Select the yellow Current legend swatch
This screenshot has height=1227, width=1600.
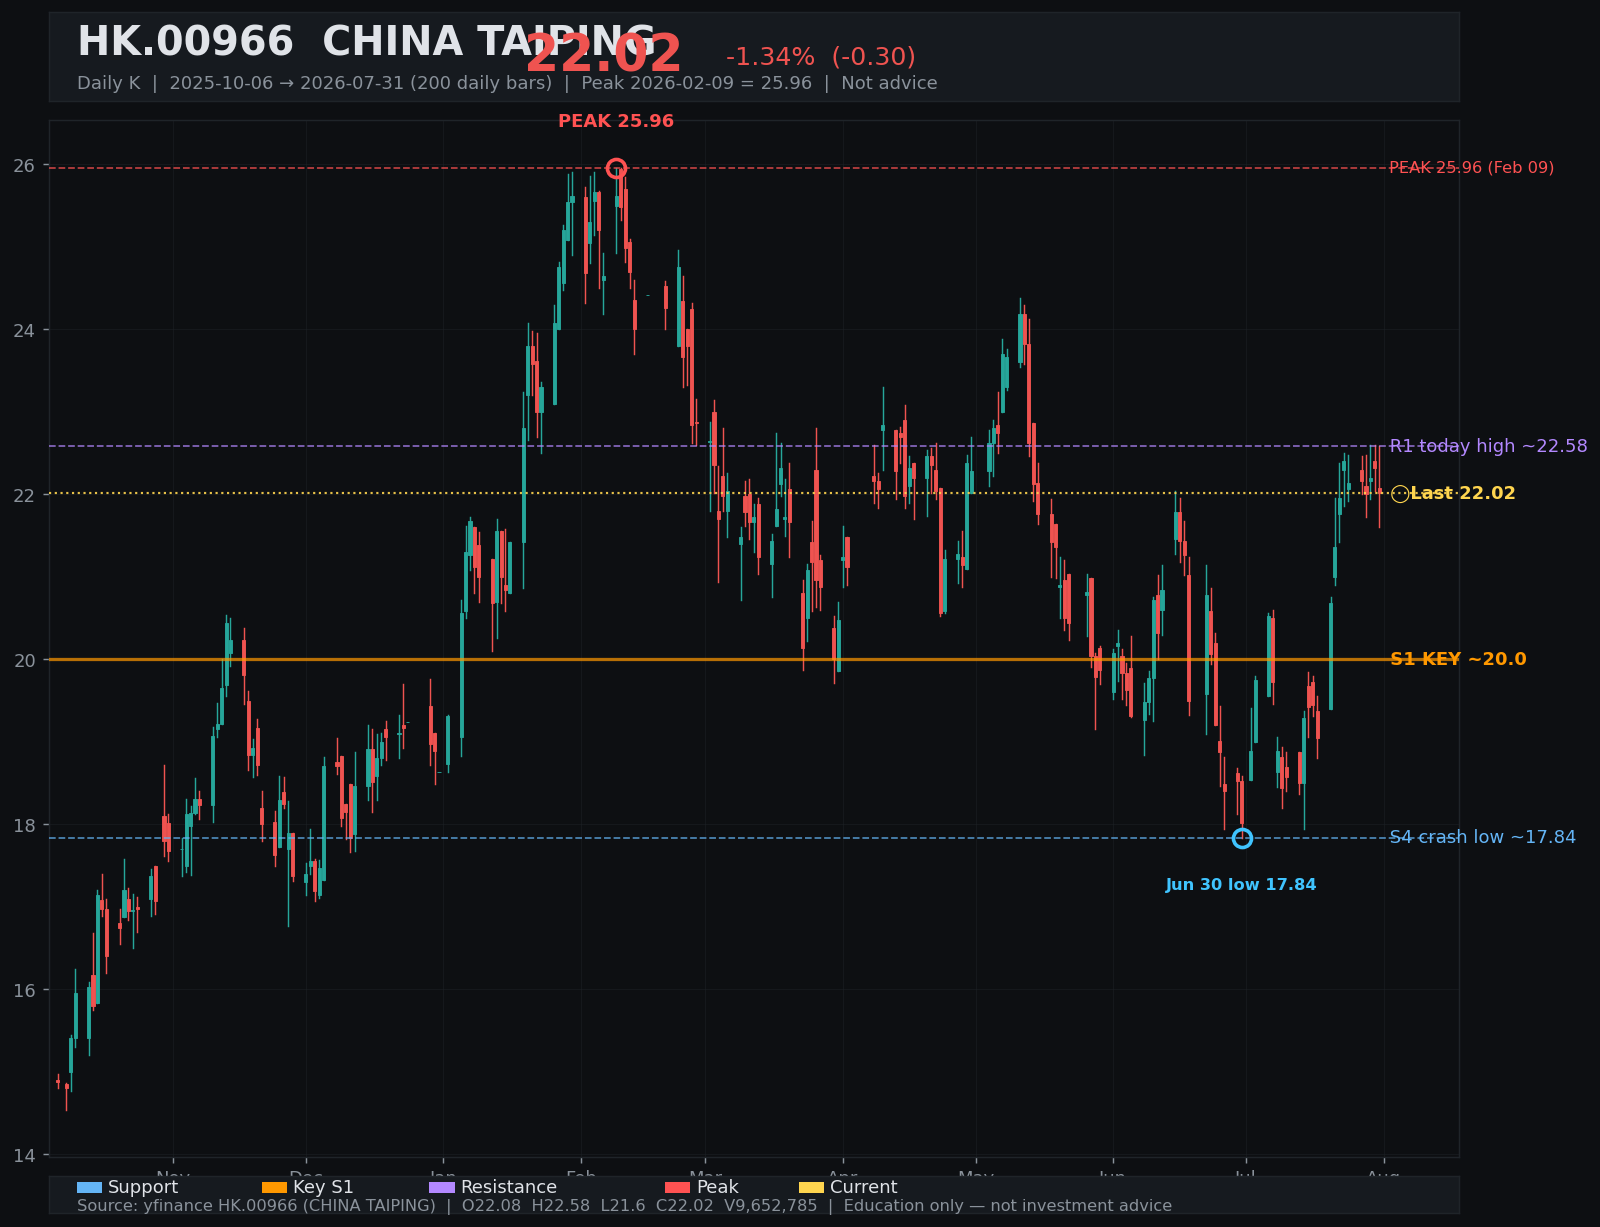(x=811, y=1188)
